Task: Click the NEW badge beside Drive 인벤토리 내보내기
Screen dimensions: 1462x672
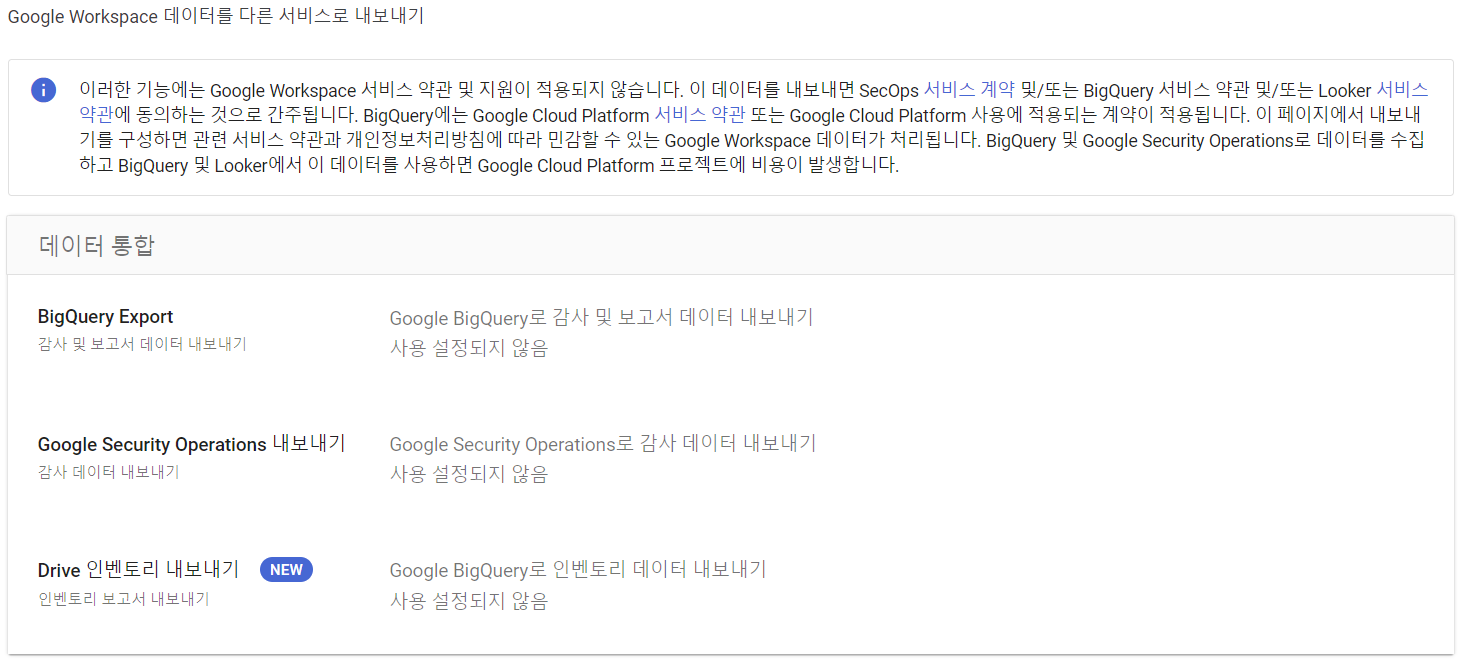Action: (286, 570)
